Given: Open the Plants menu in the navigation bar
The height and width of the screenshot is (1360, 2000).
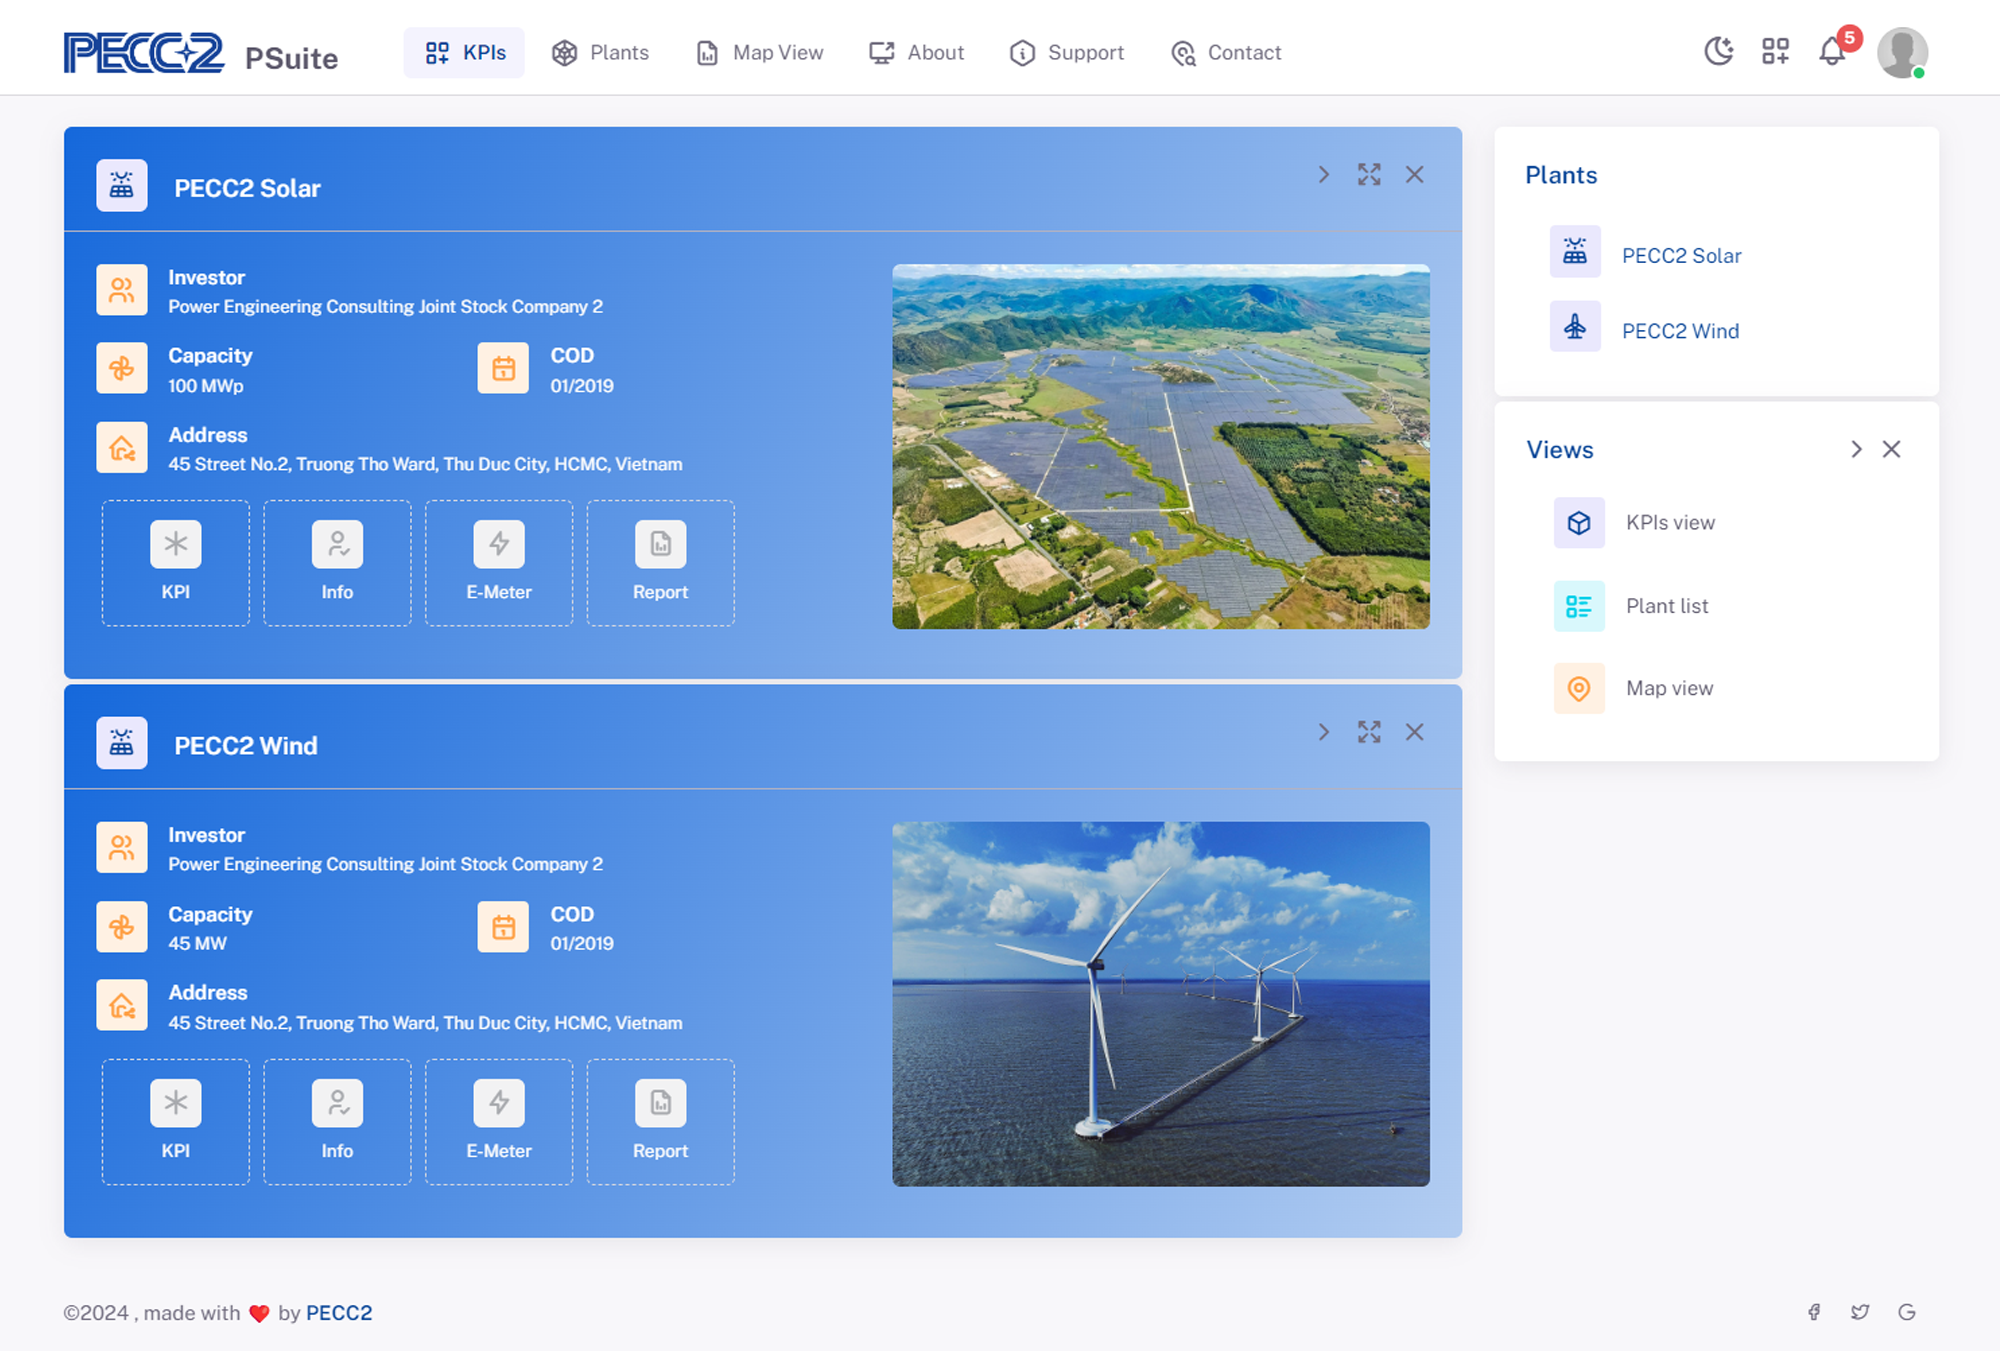Looking at the screenshot, I should pyautogui.click(x=601, y=52).
